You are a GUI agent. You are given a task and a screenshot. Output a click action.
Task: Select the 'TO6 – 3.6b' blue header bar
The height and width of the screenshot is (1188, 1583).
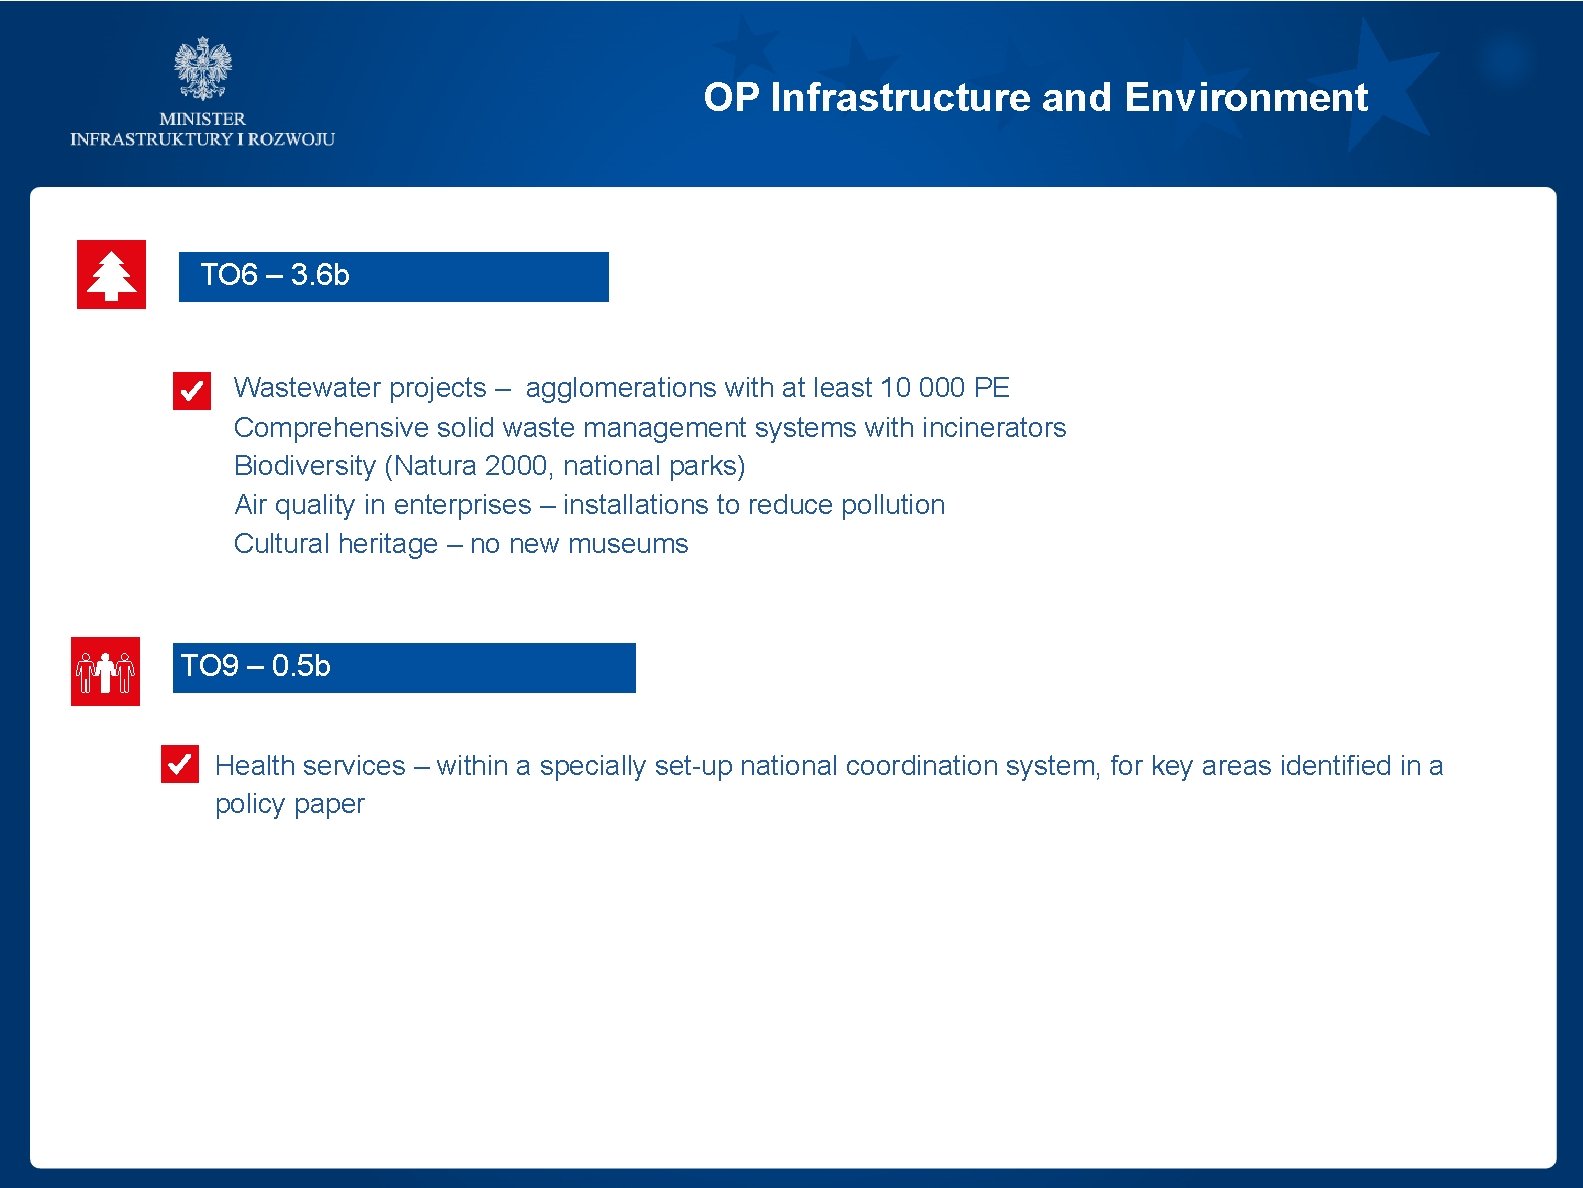click(393, 276)
